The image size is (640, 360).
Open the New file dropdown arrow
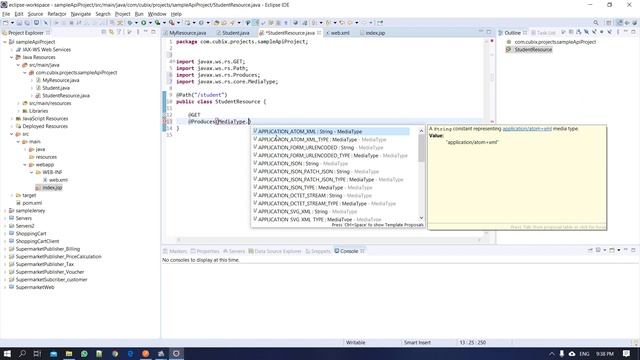point(12,23)
